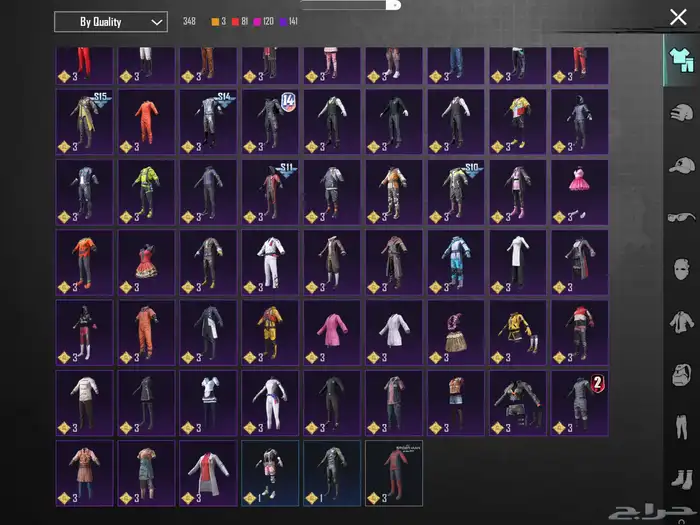This screenshot has height=525, width=700.
Task: Close the inventory screen
Action: coord(678,17)
